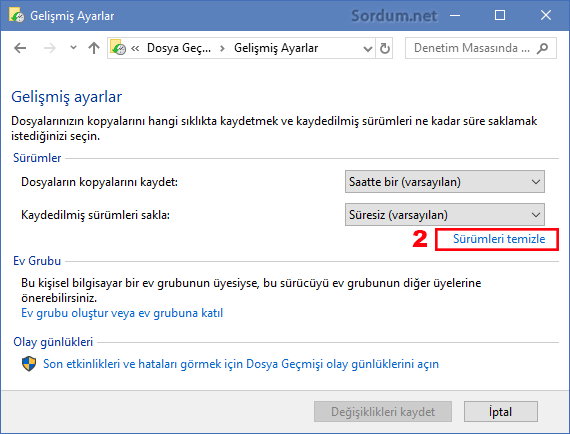
Task: Close the Gelişmiş Ayarlar window
Action: point(546,15)
